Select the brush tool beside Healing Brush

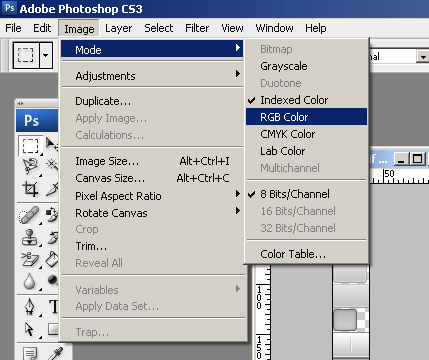point(52,215)
